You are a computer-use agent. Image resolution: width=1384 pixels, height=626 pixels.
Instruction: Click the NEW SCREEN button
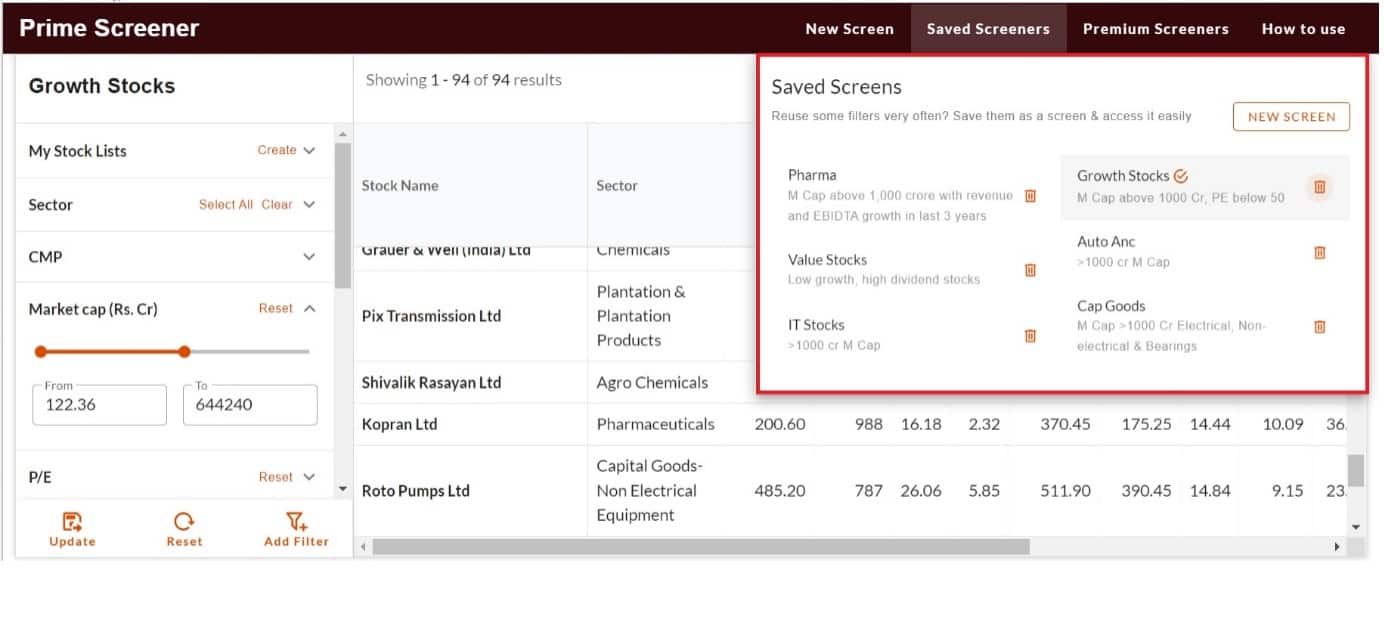(x=1291, y=117)
